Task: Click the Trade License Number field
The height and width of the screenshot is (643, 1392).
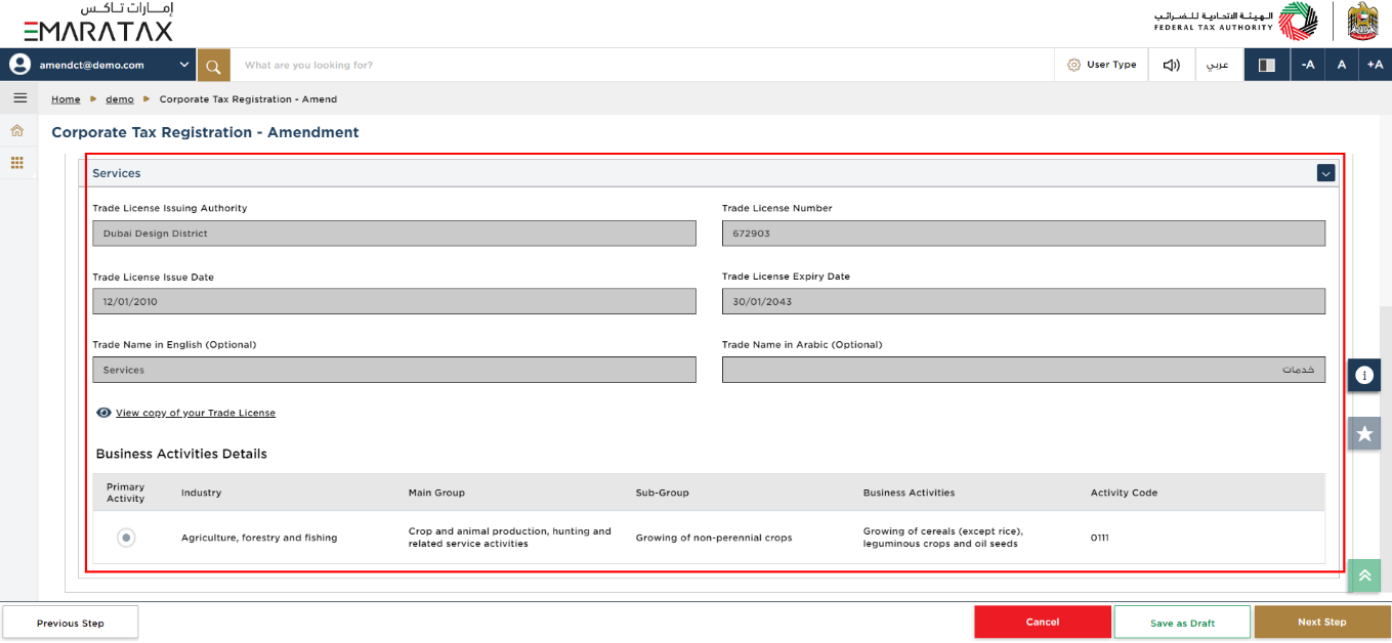Action: (x=1024, y=233)
